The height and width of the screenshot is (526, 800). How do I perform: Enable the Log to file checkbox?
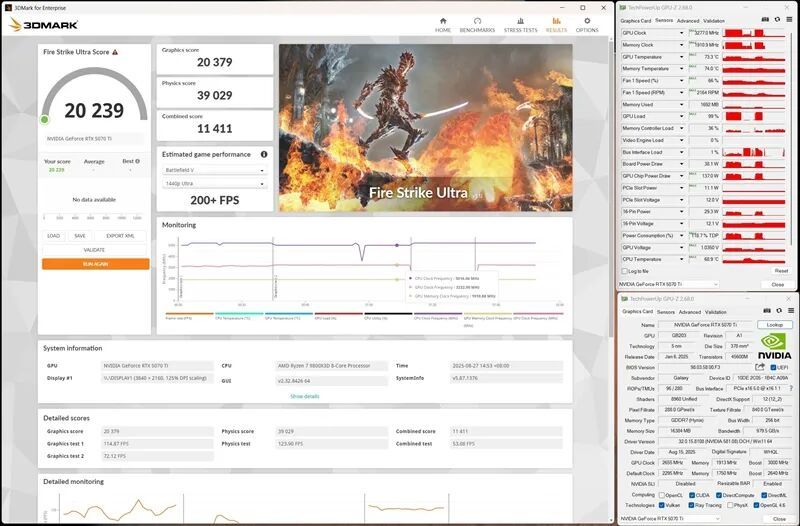point(625,271)
